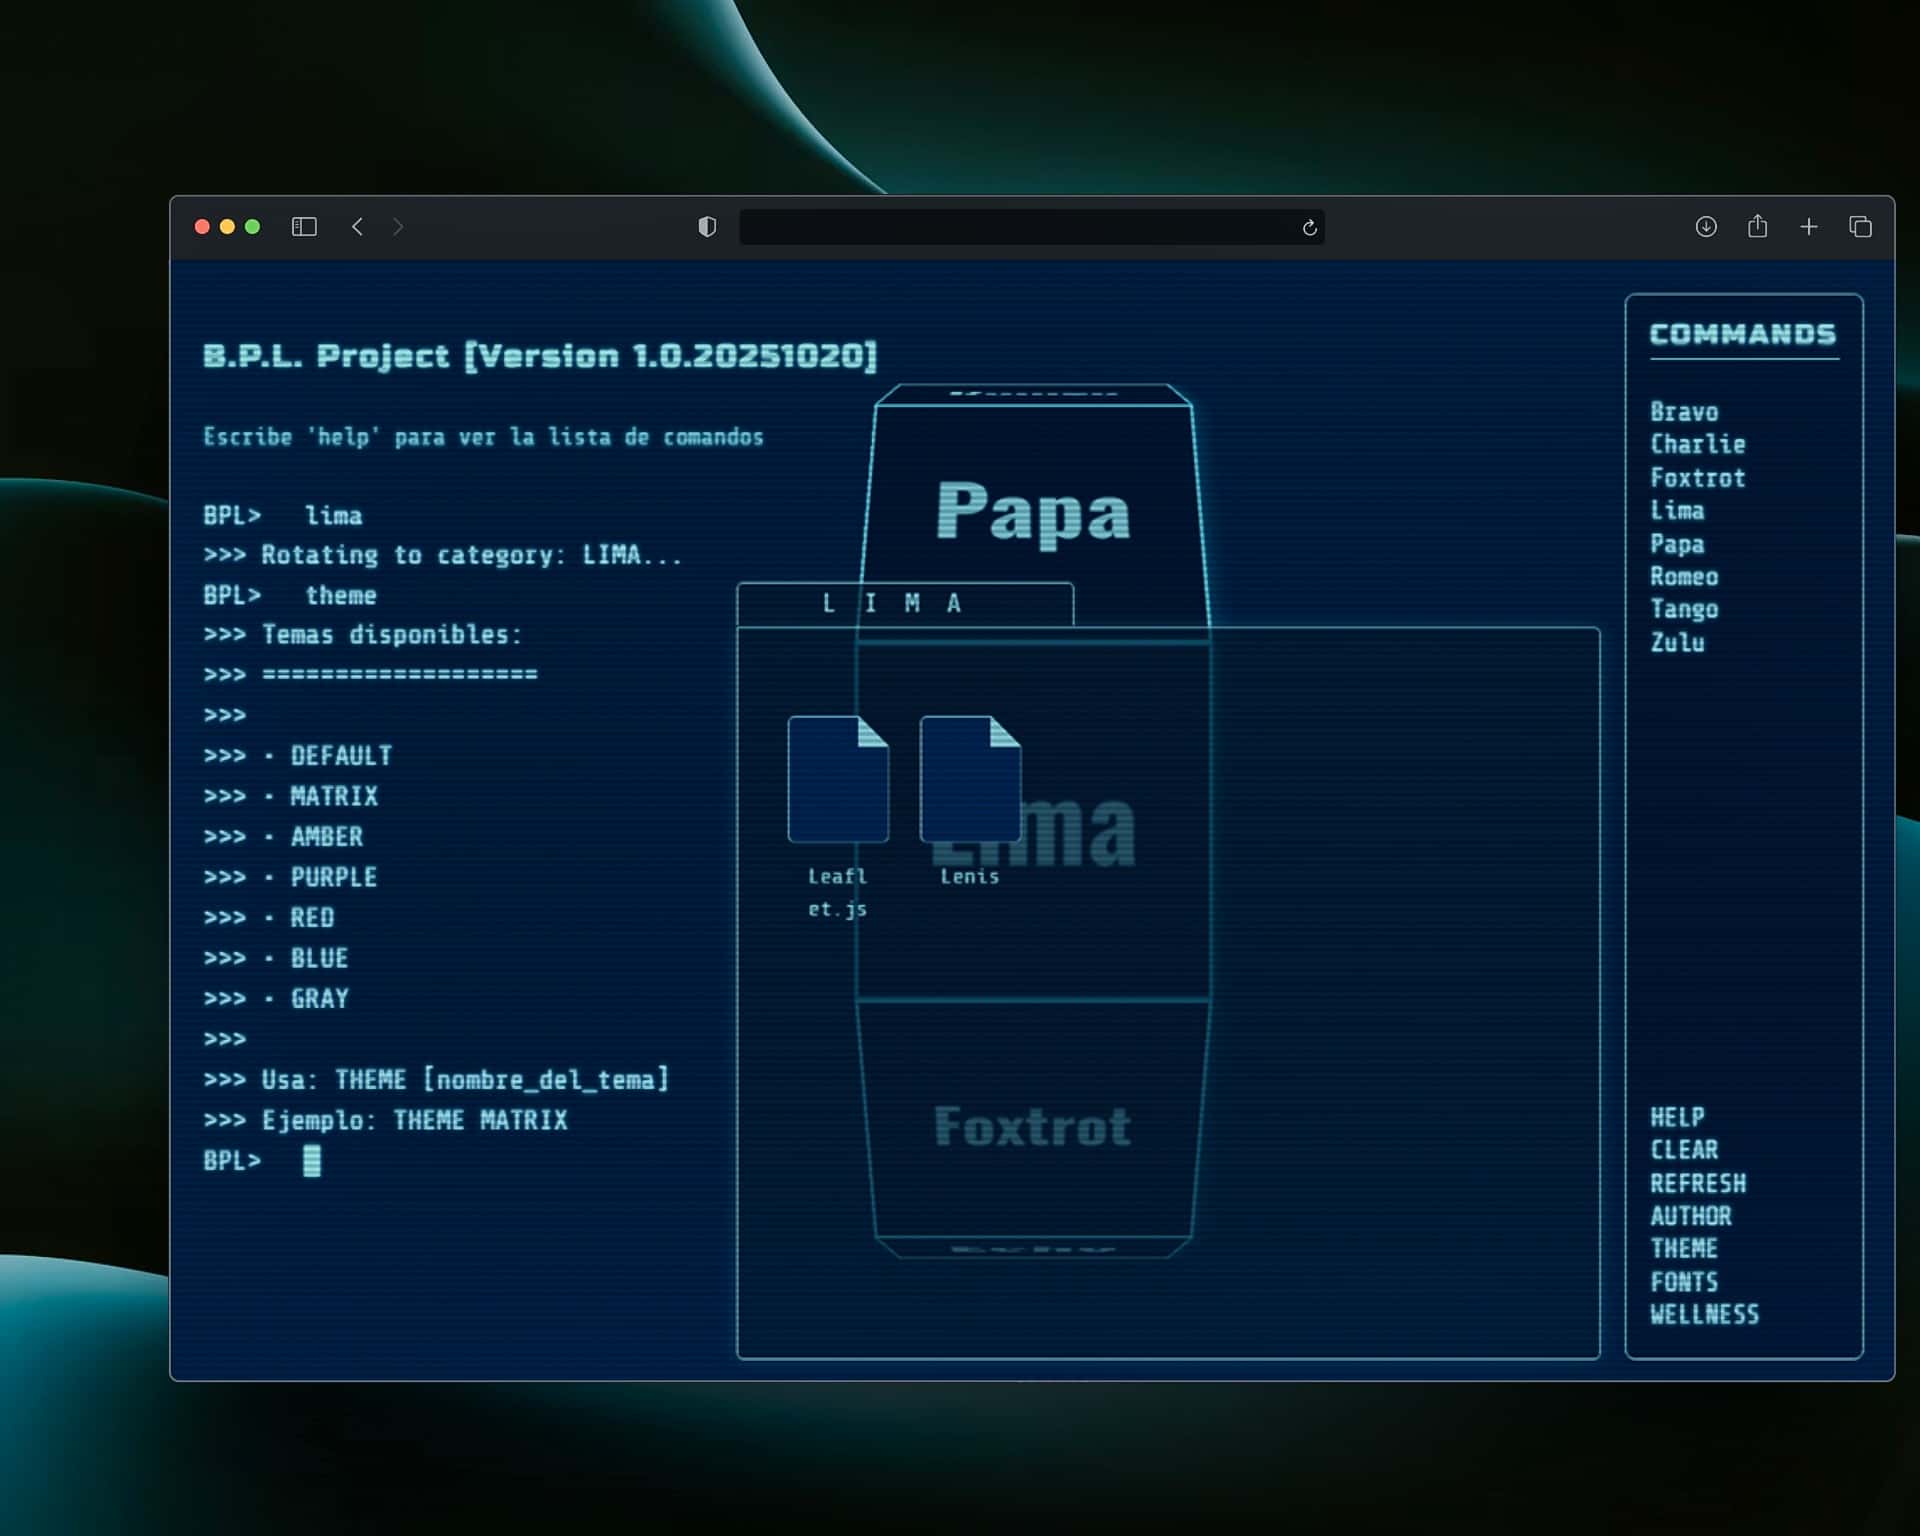Open the Leaflet.js file icon
The width and height of the screenshot is (1920, 1536).
838,779
